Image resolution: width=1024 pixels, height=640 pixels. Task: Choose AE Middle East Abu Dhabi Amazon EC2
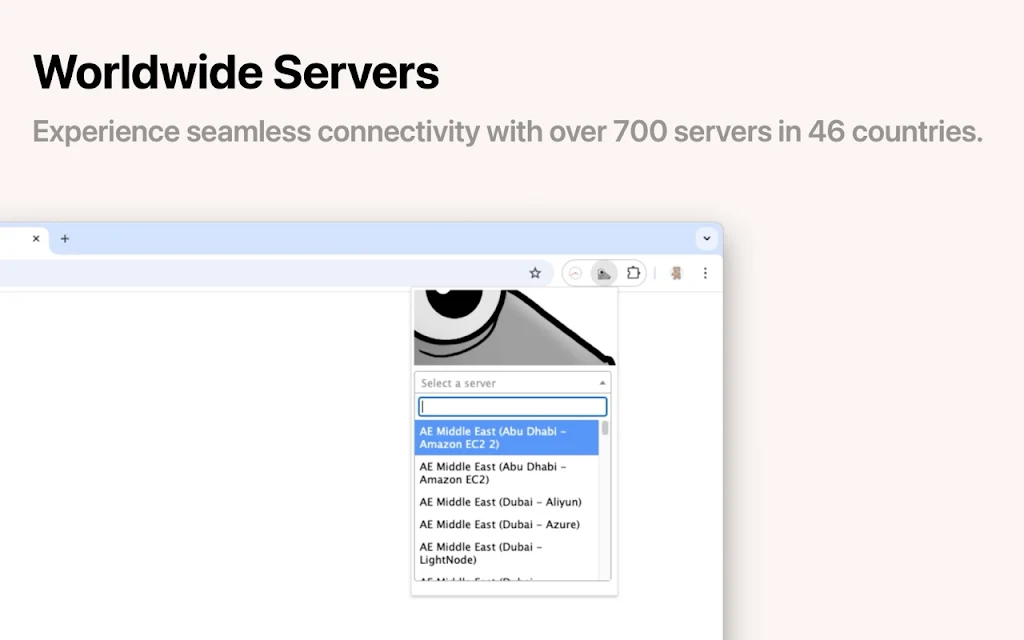coord(507,473)
